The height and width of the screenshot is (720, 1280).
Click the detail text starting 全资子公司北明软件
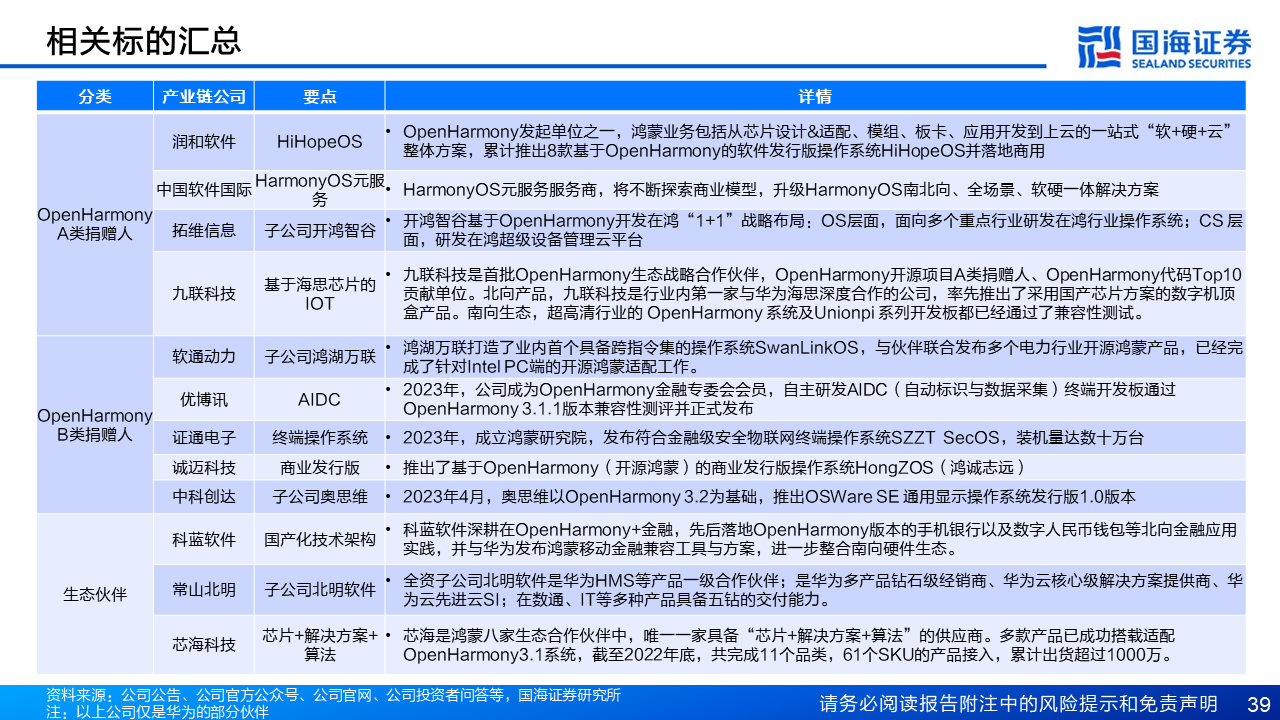(823, 590)
